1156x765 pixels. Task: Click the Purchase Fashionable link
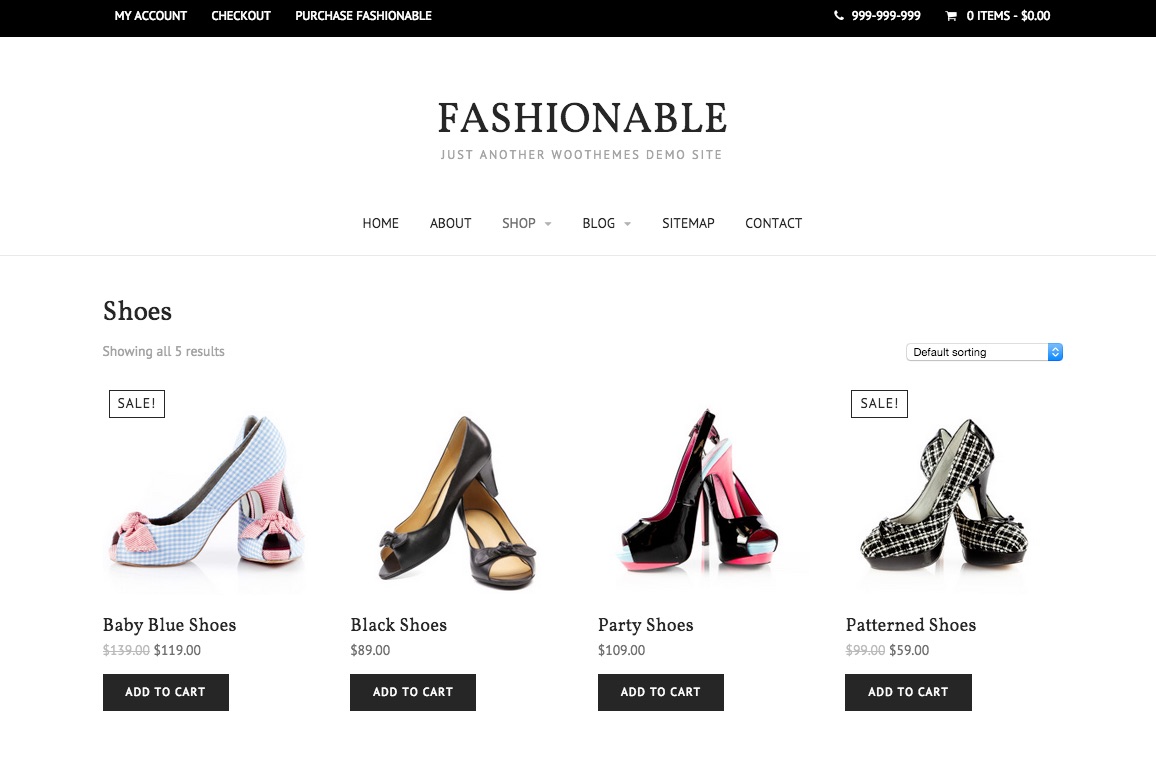tap(363, 15)
